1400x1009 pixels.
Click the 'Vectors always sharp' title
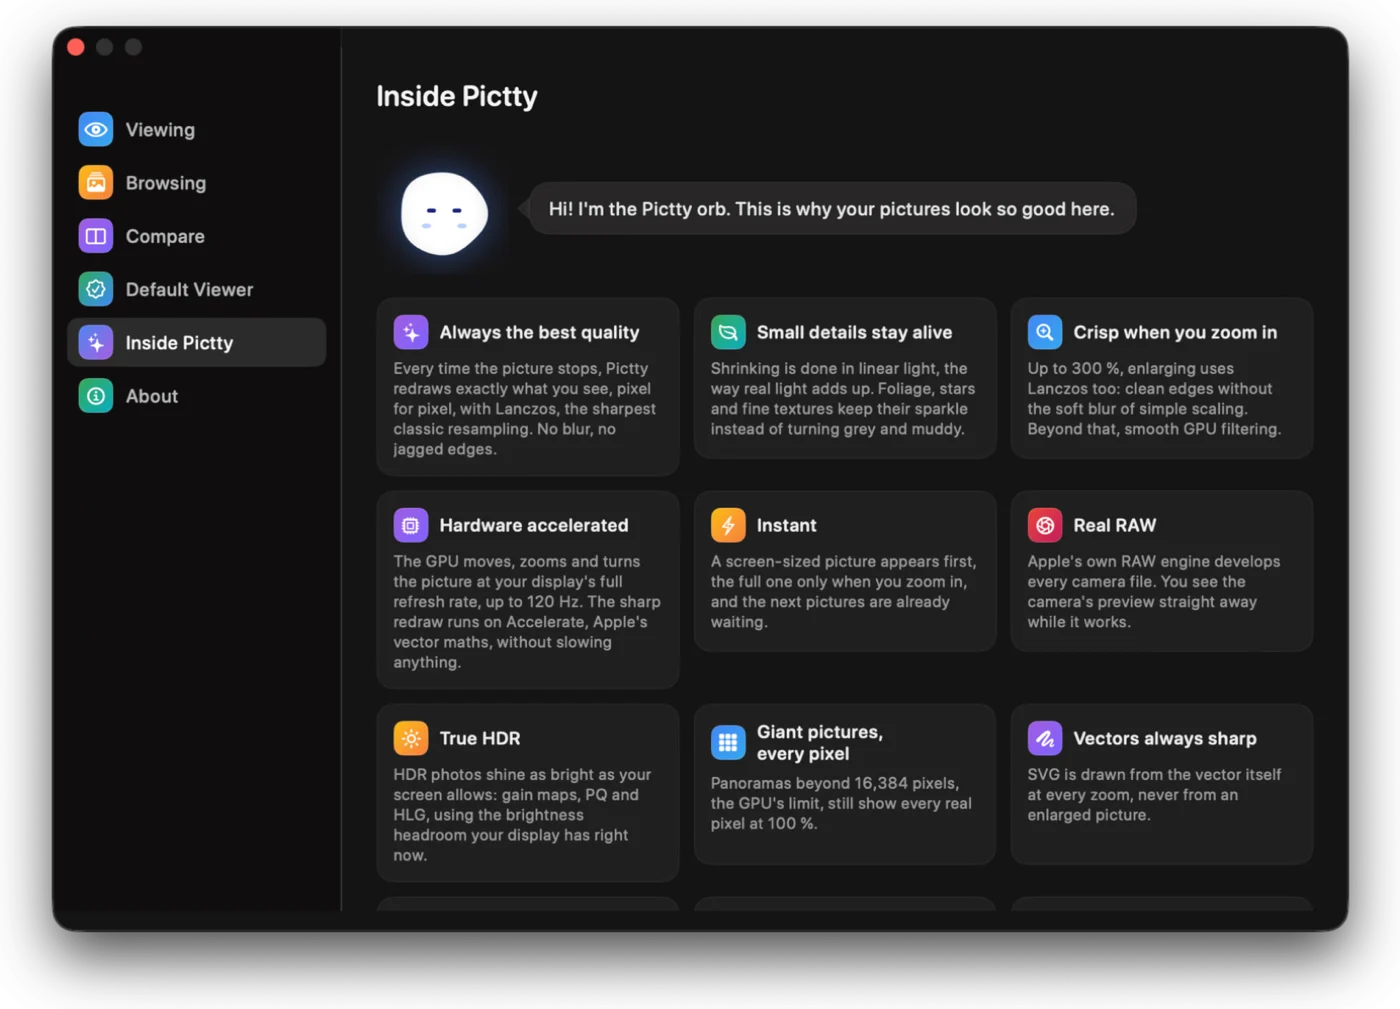pos(1165,738)
